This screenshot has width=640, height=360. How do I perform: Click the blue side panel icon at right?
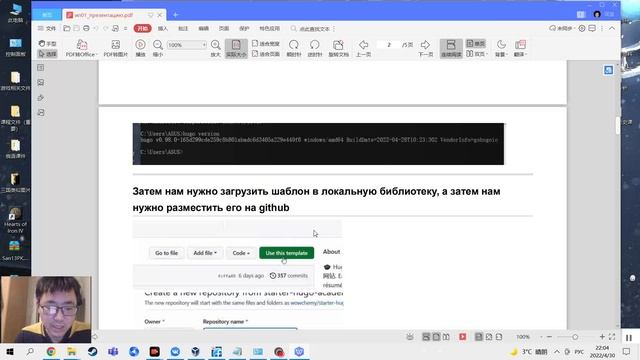[x=609, y=70]
